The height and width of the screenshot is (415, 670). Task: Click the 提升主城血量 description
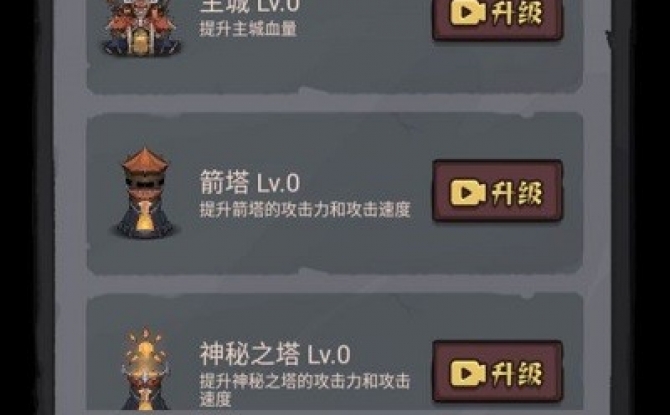[248, 29]
